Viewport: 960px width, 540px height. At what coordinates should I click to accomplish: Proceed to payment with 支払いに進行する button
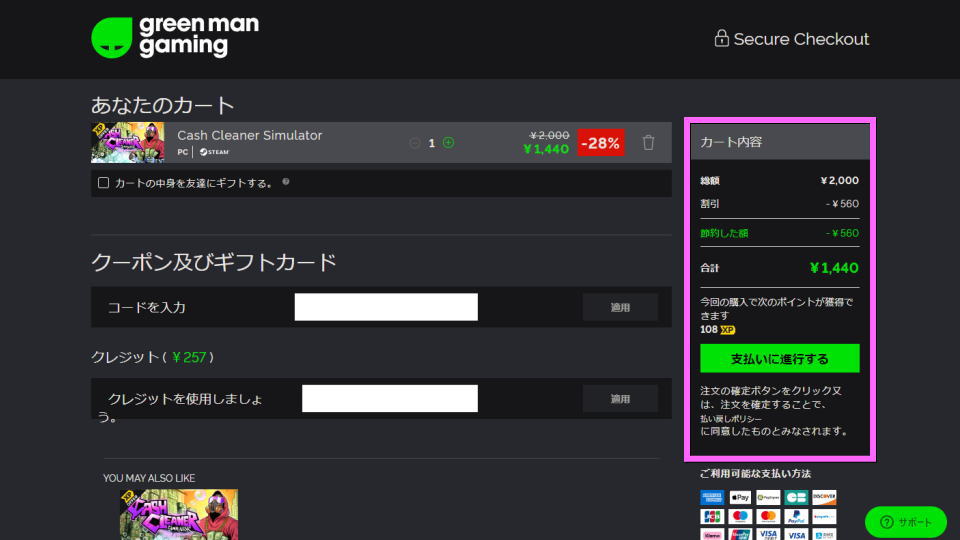[x=779, y=358]
